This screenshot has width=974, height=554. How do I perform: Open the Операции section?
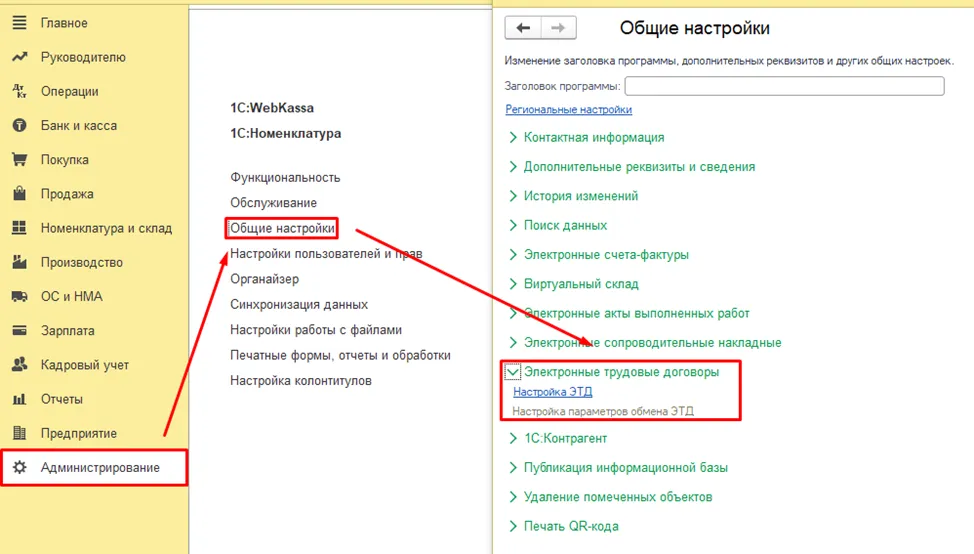coord(70,91)
